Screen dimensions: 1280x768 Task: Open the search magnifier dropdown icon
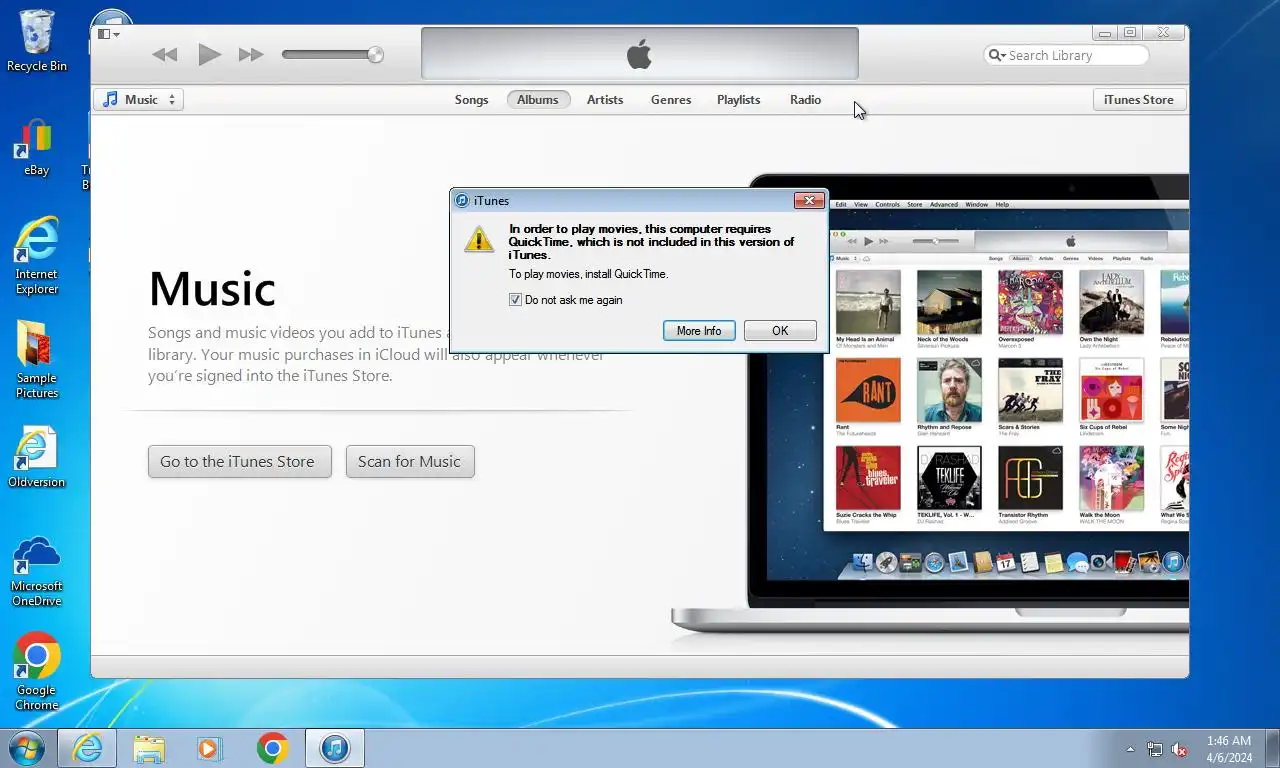pyautogui.click(x=996, y=55)
